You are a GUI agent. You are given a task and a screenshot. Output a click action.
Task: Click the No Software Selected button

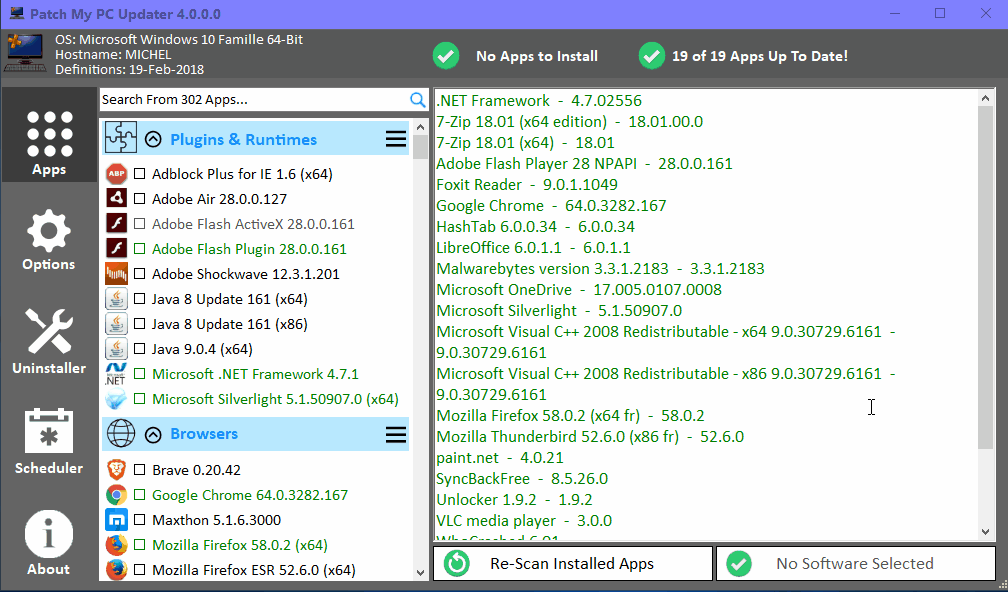[x=856, y=564]
